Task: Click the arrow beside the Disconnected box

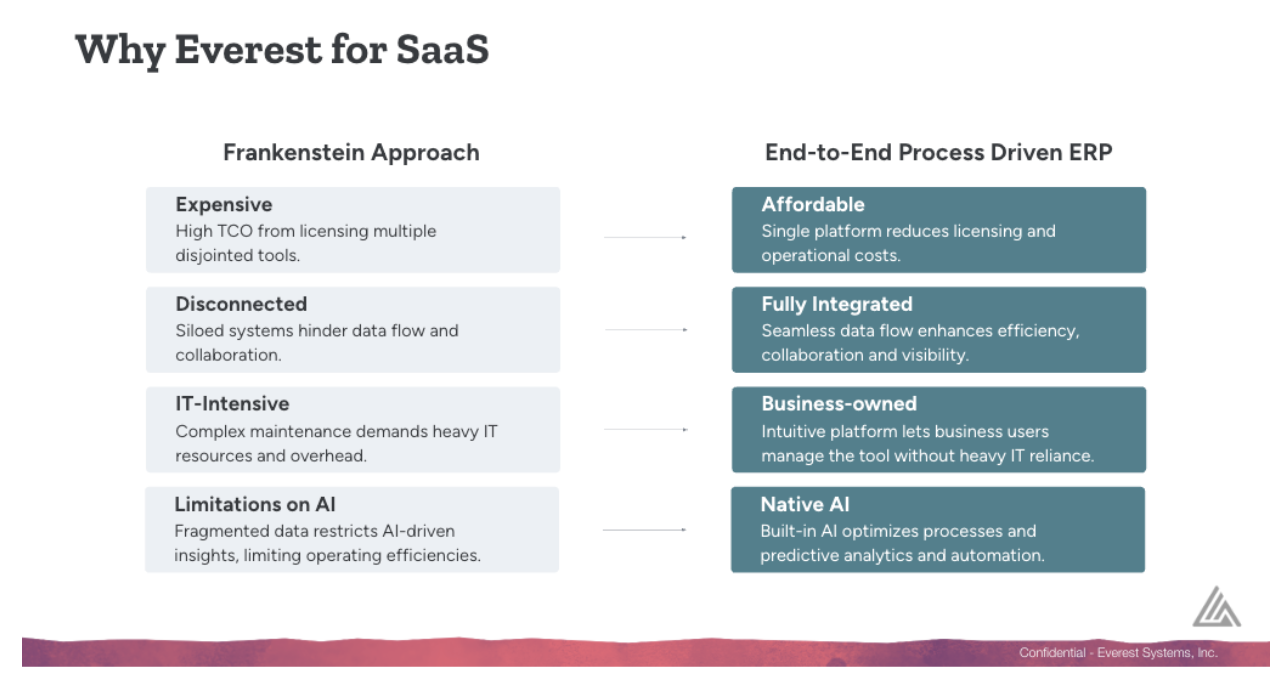Action: pos(646,329)
